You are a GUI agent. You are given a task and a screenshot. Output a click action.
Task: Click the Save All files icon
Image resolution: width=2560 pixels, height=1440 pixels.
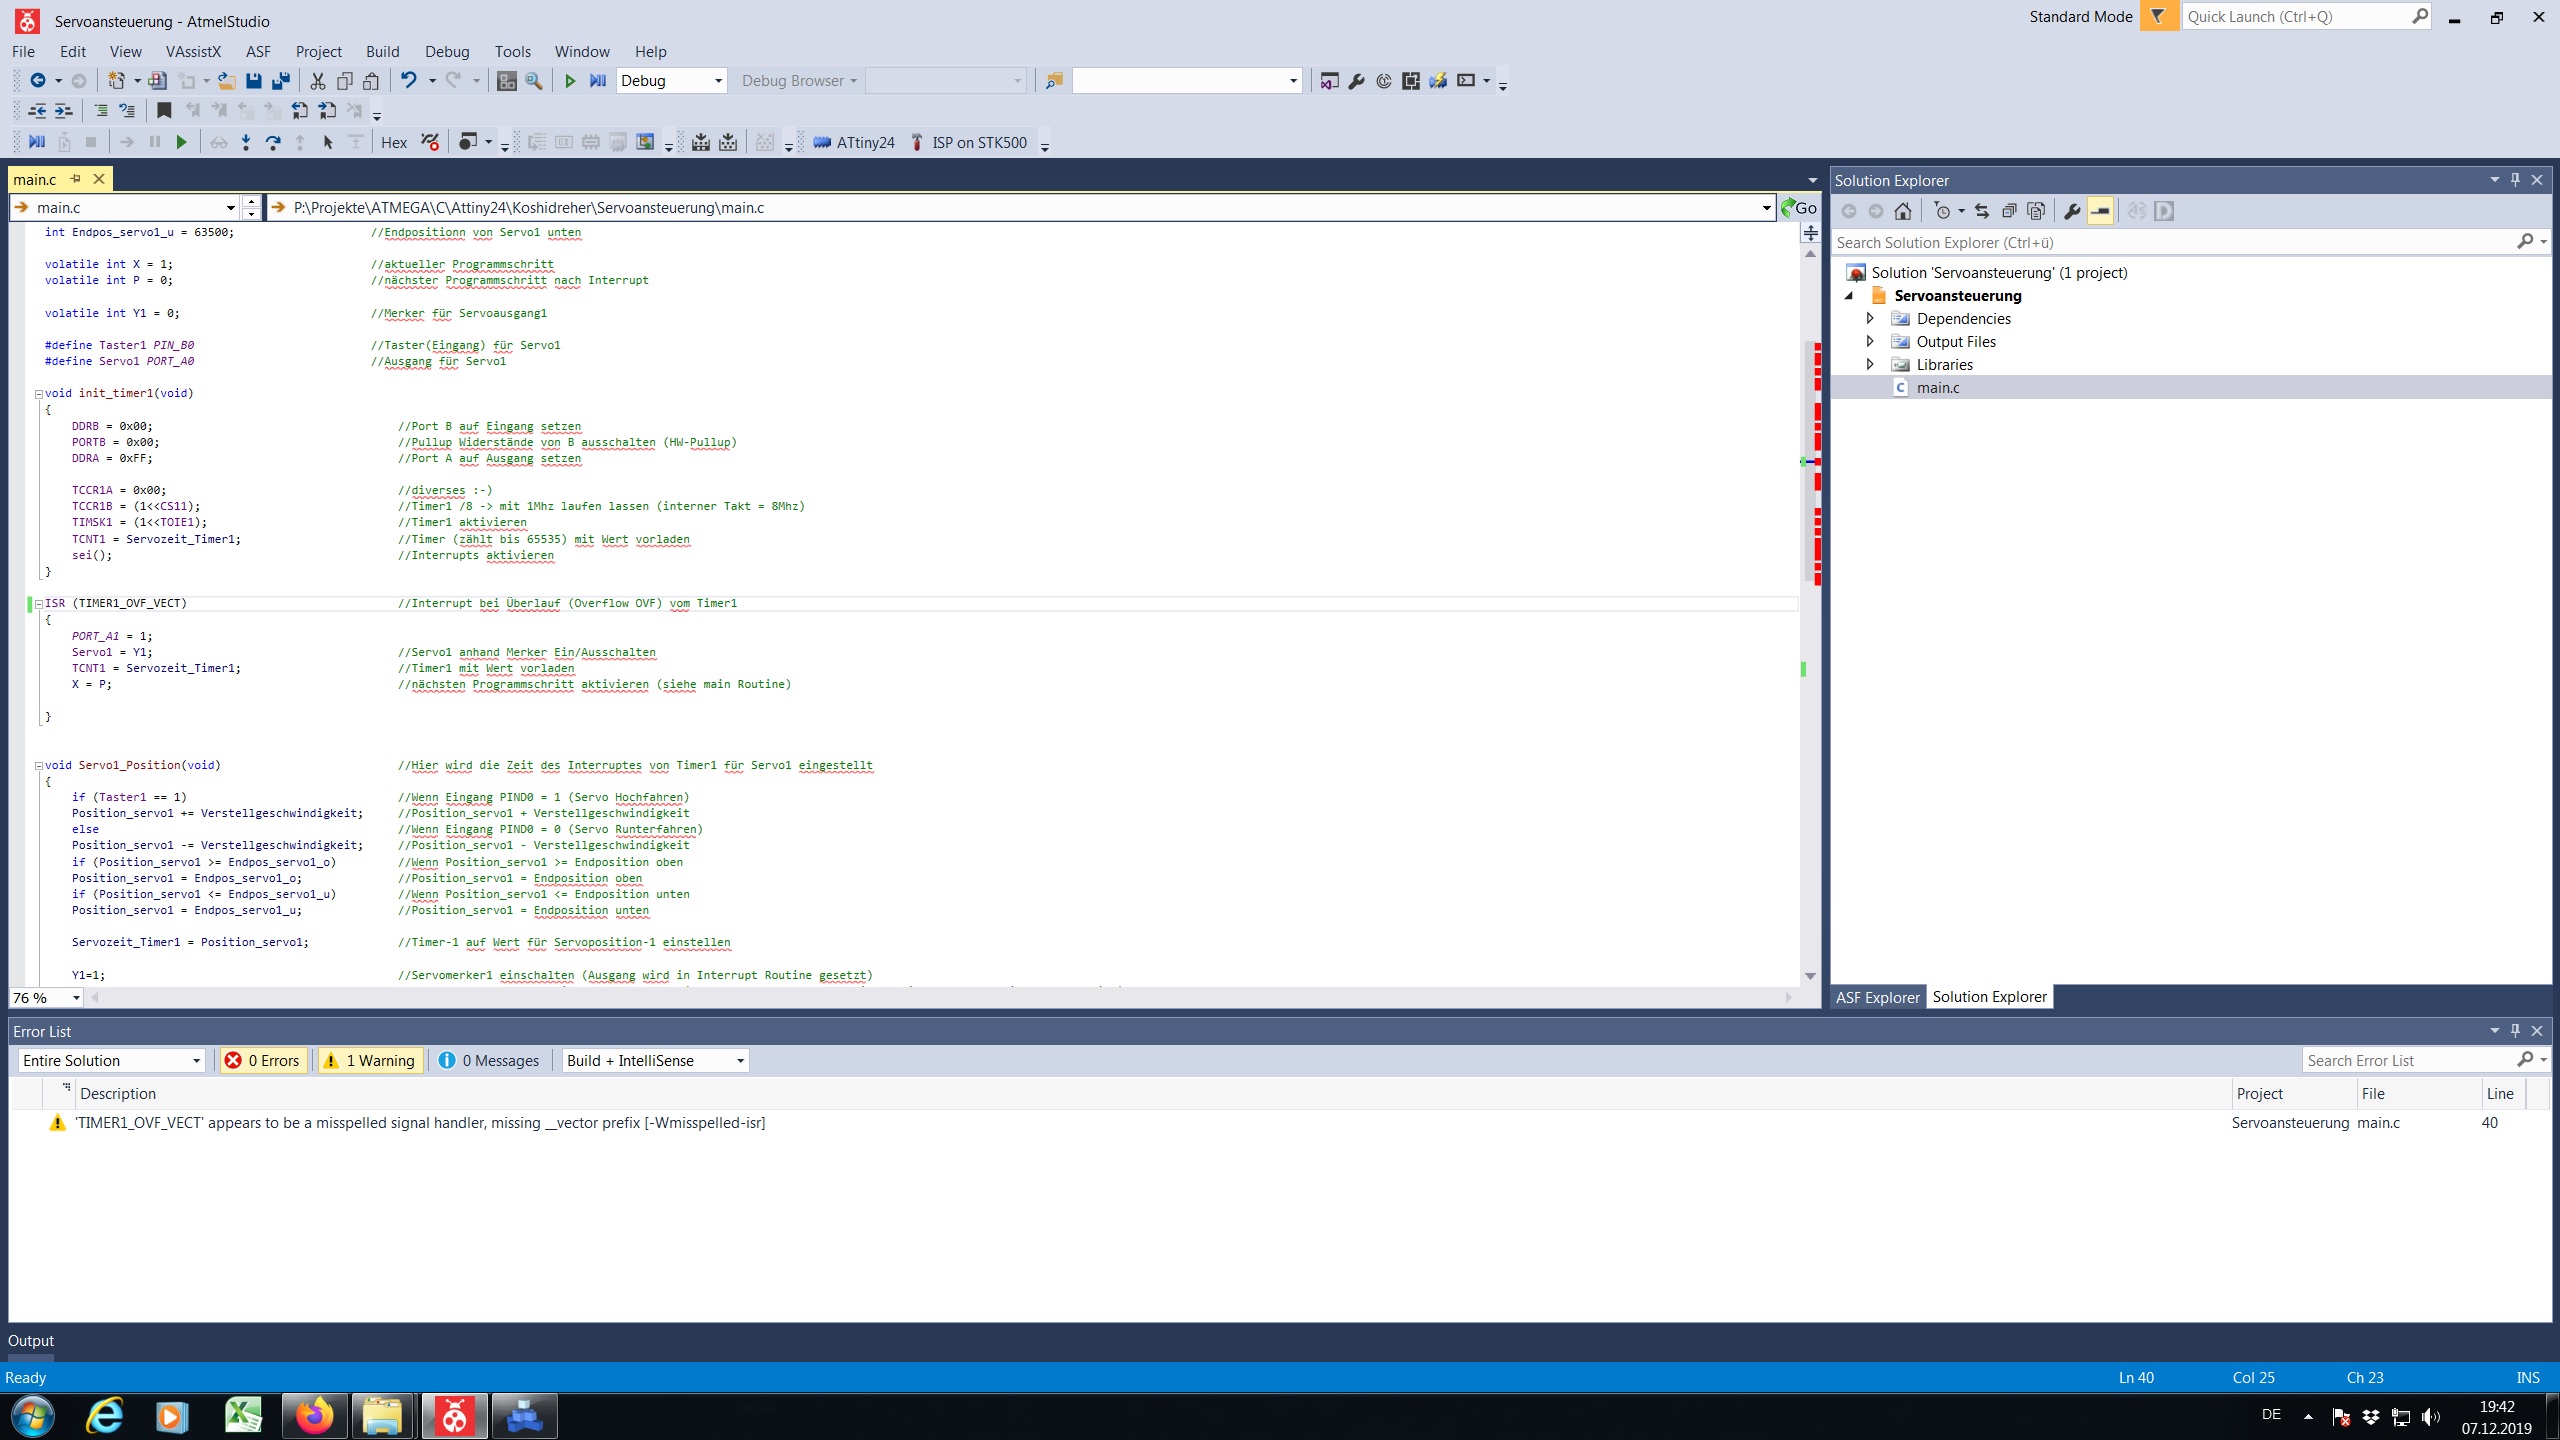(x=280, y=81)
